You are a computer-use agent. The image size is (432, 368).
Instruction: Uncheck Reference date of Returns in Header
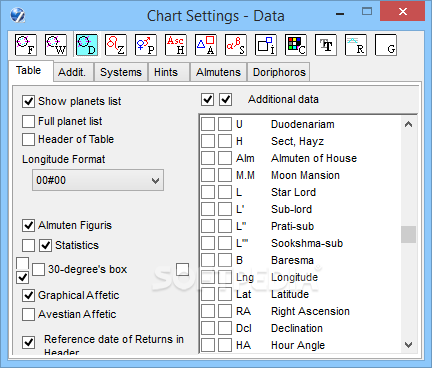click(x=28, y=342)
